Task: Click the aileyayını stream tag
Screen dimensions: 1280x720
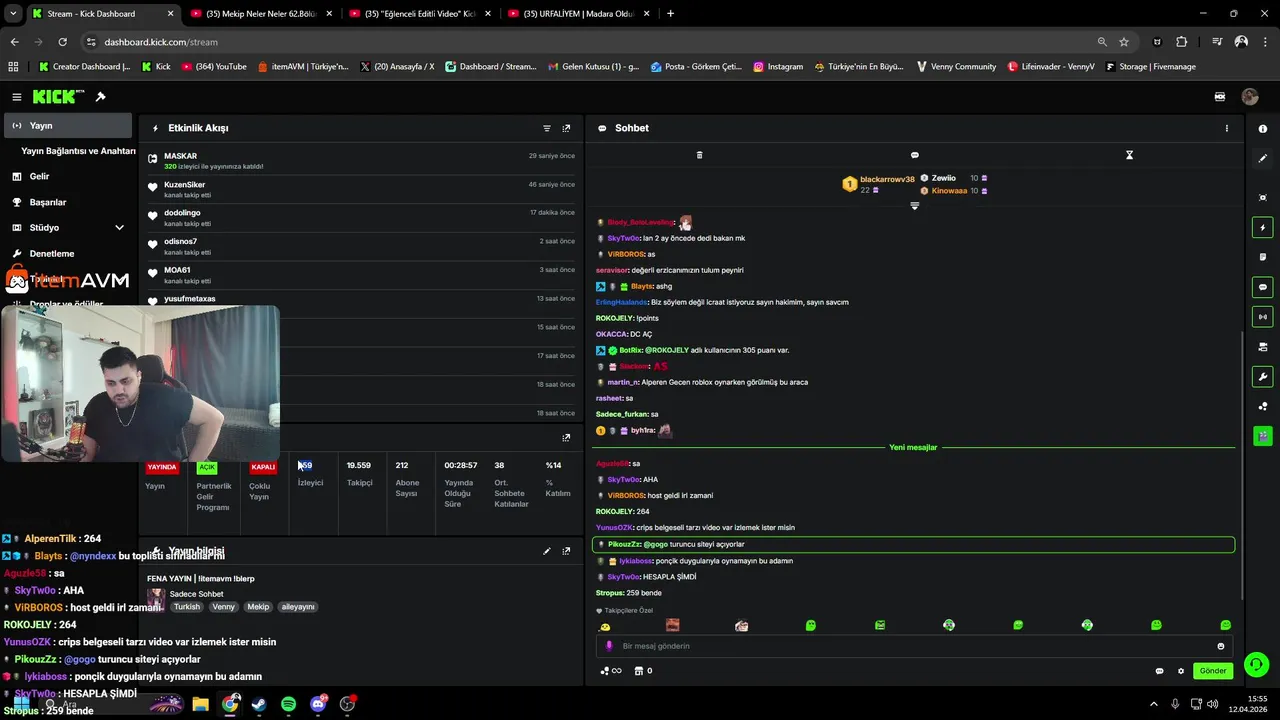Action: (x=298, y=607)
